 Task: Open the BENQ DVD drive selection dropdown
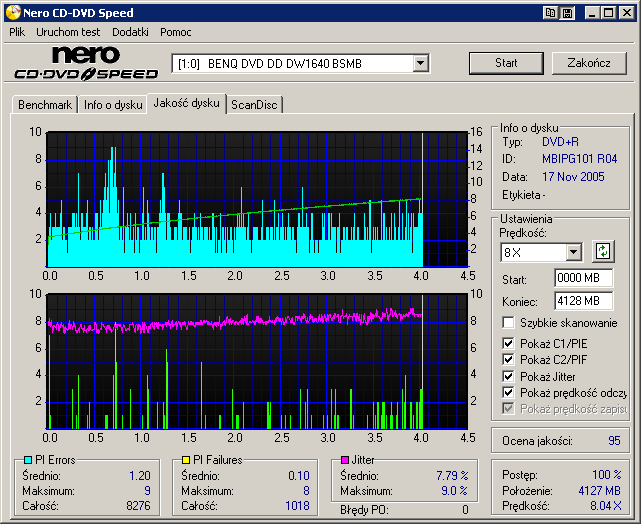point(421,64)
